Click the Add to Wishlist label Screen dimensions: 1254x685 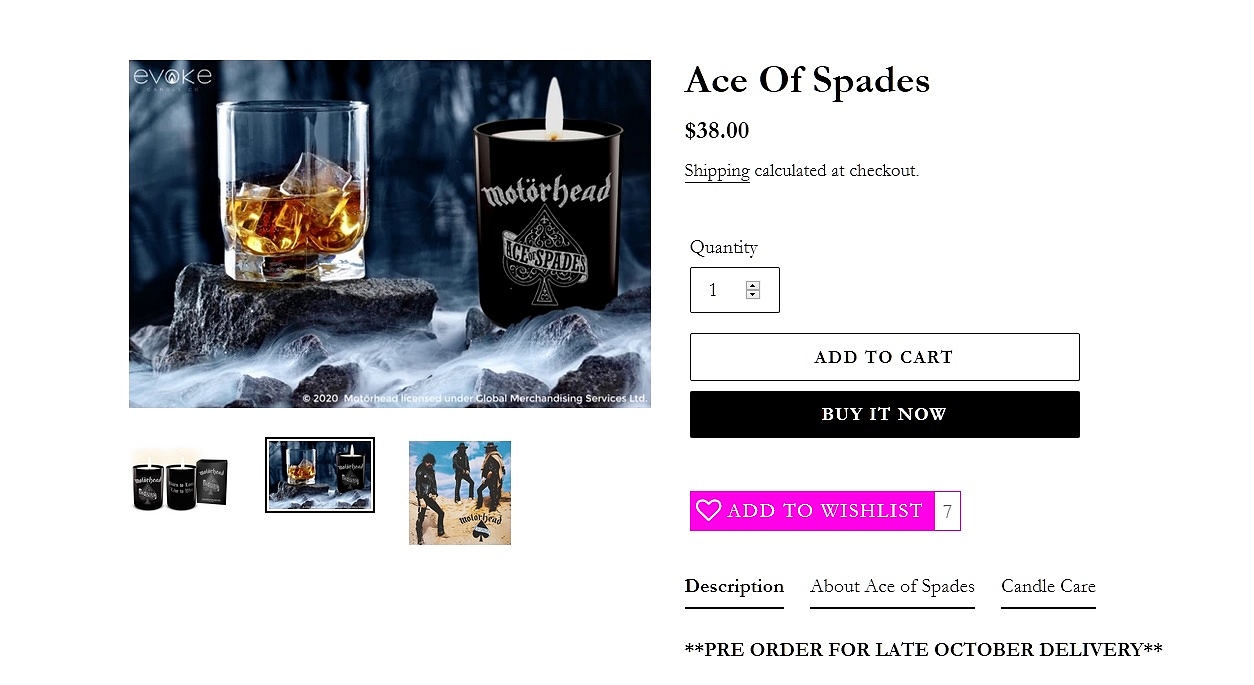825,511
